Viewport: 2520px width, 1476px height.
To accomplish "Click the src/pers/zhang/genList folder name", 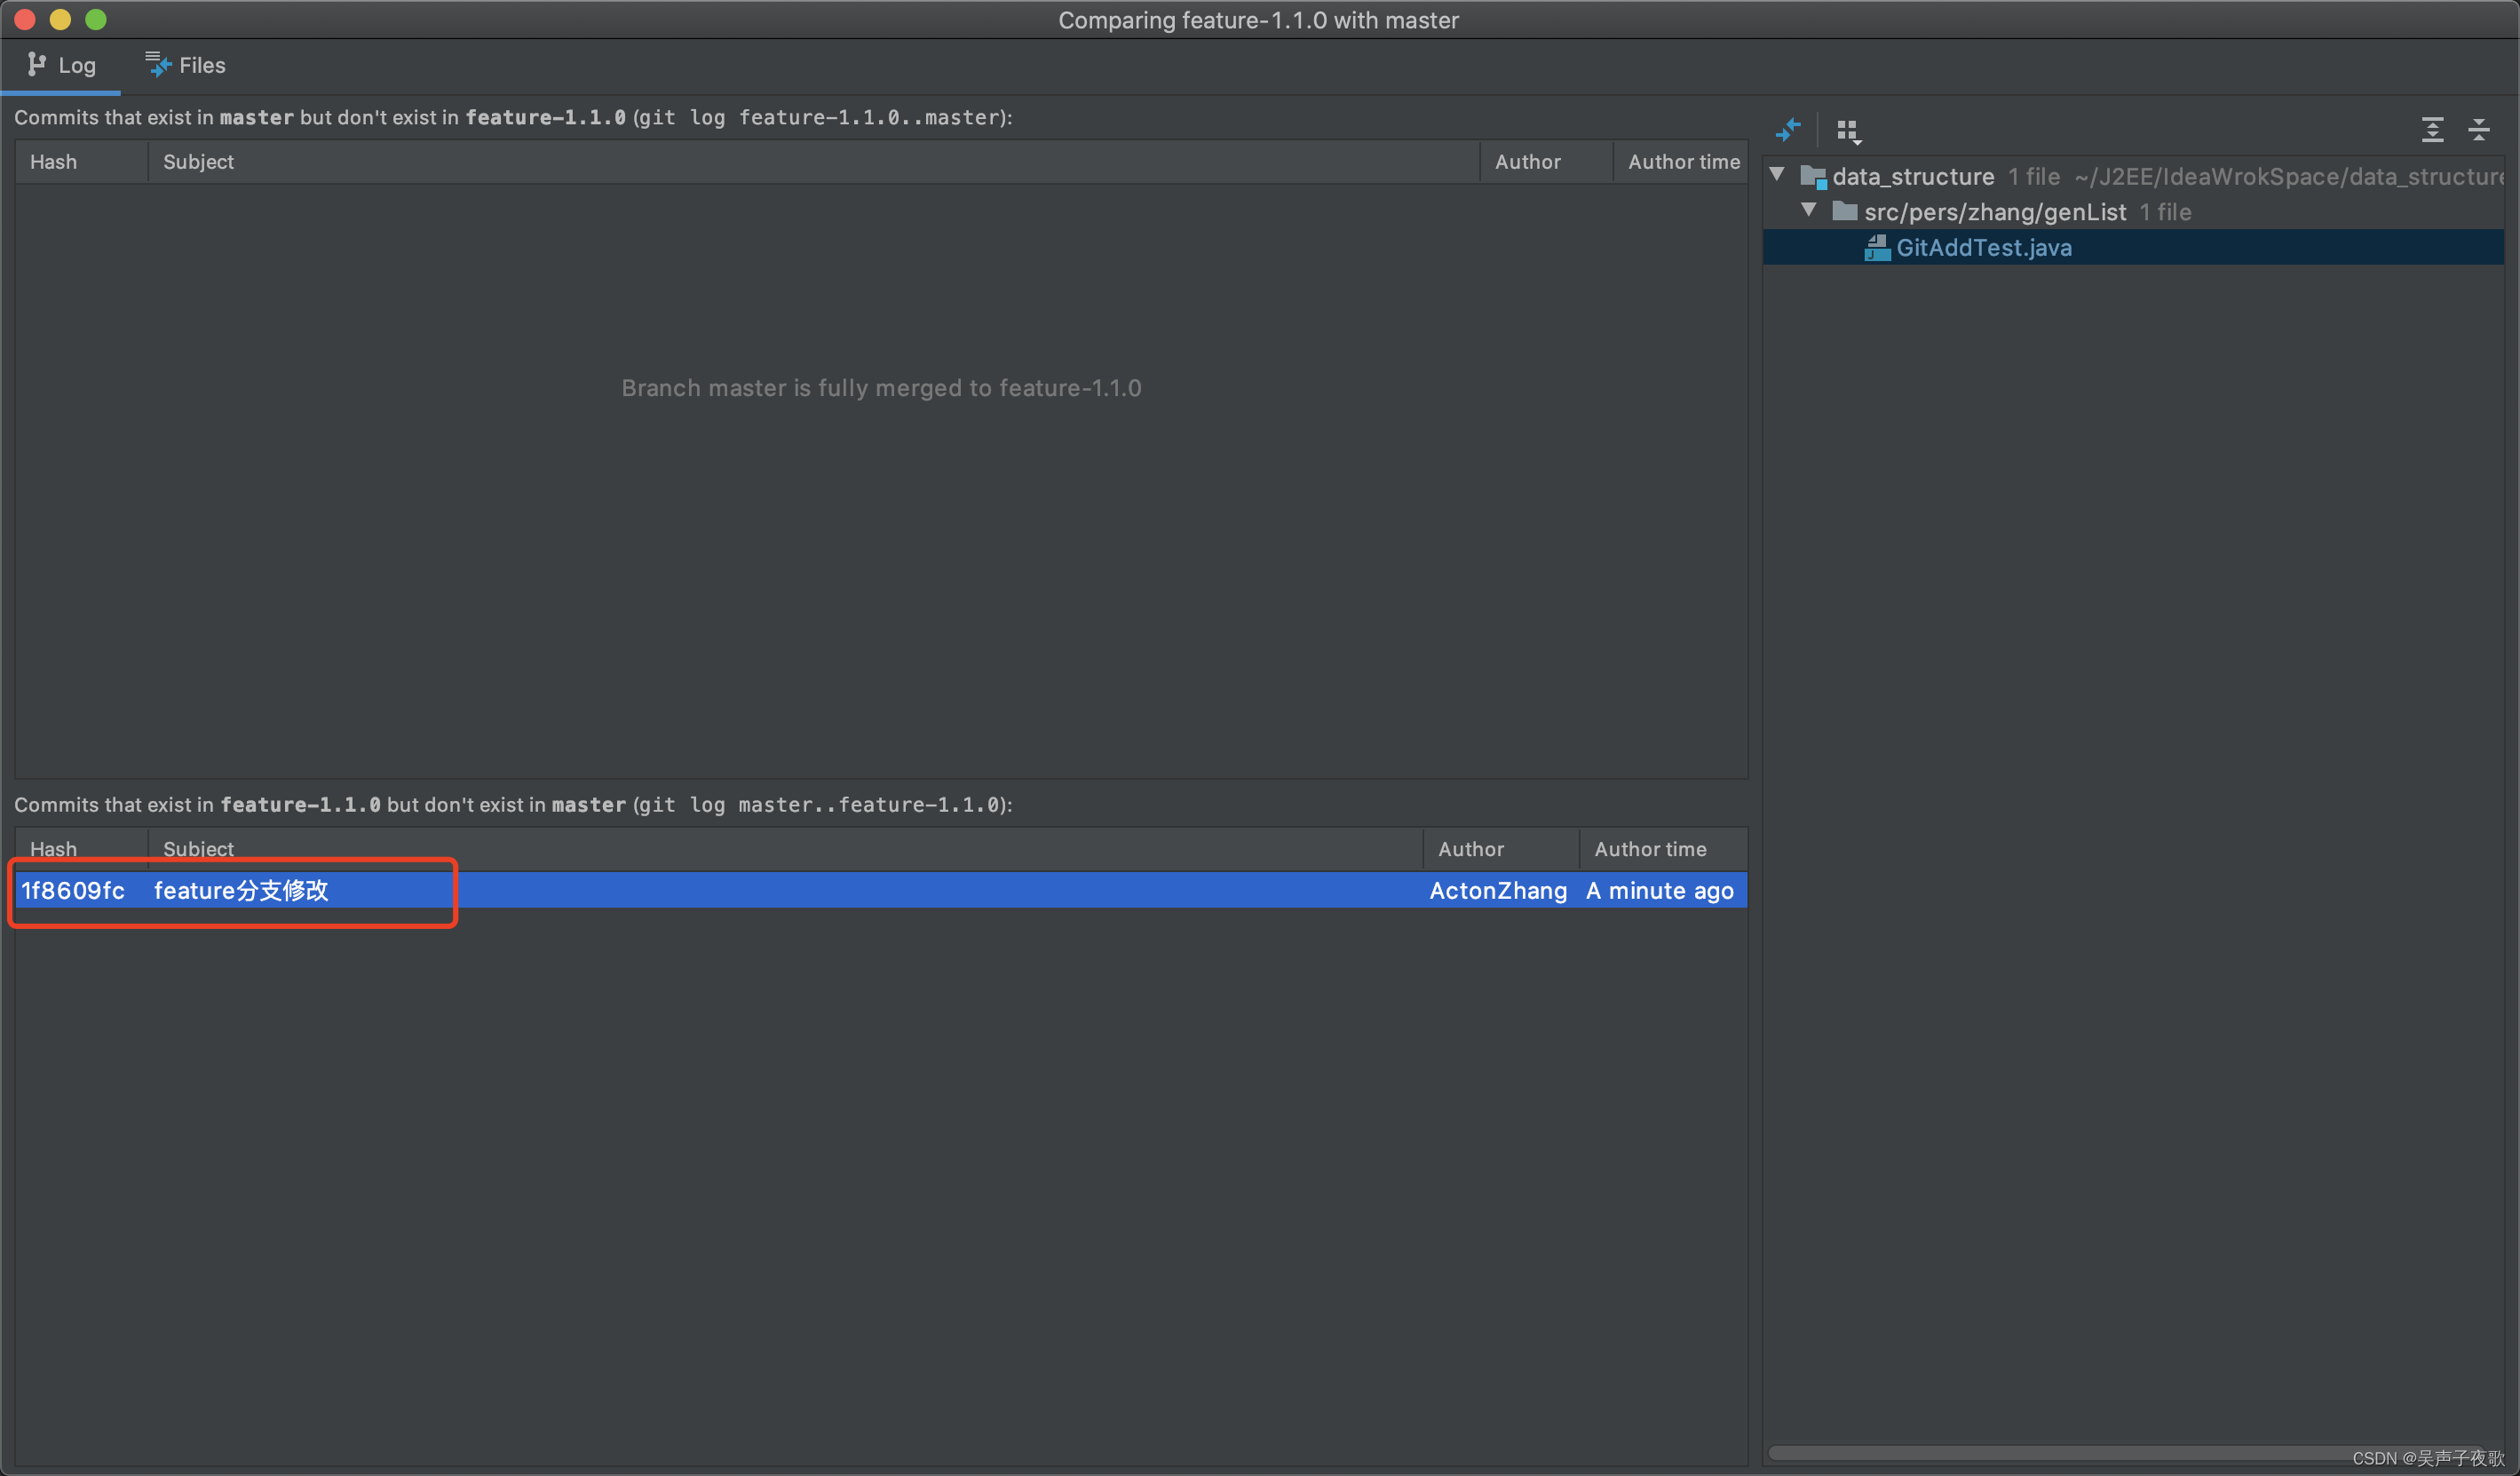I will pos(1995,212).
